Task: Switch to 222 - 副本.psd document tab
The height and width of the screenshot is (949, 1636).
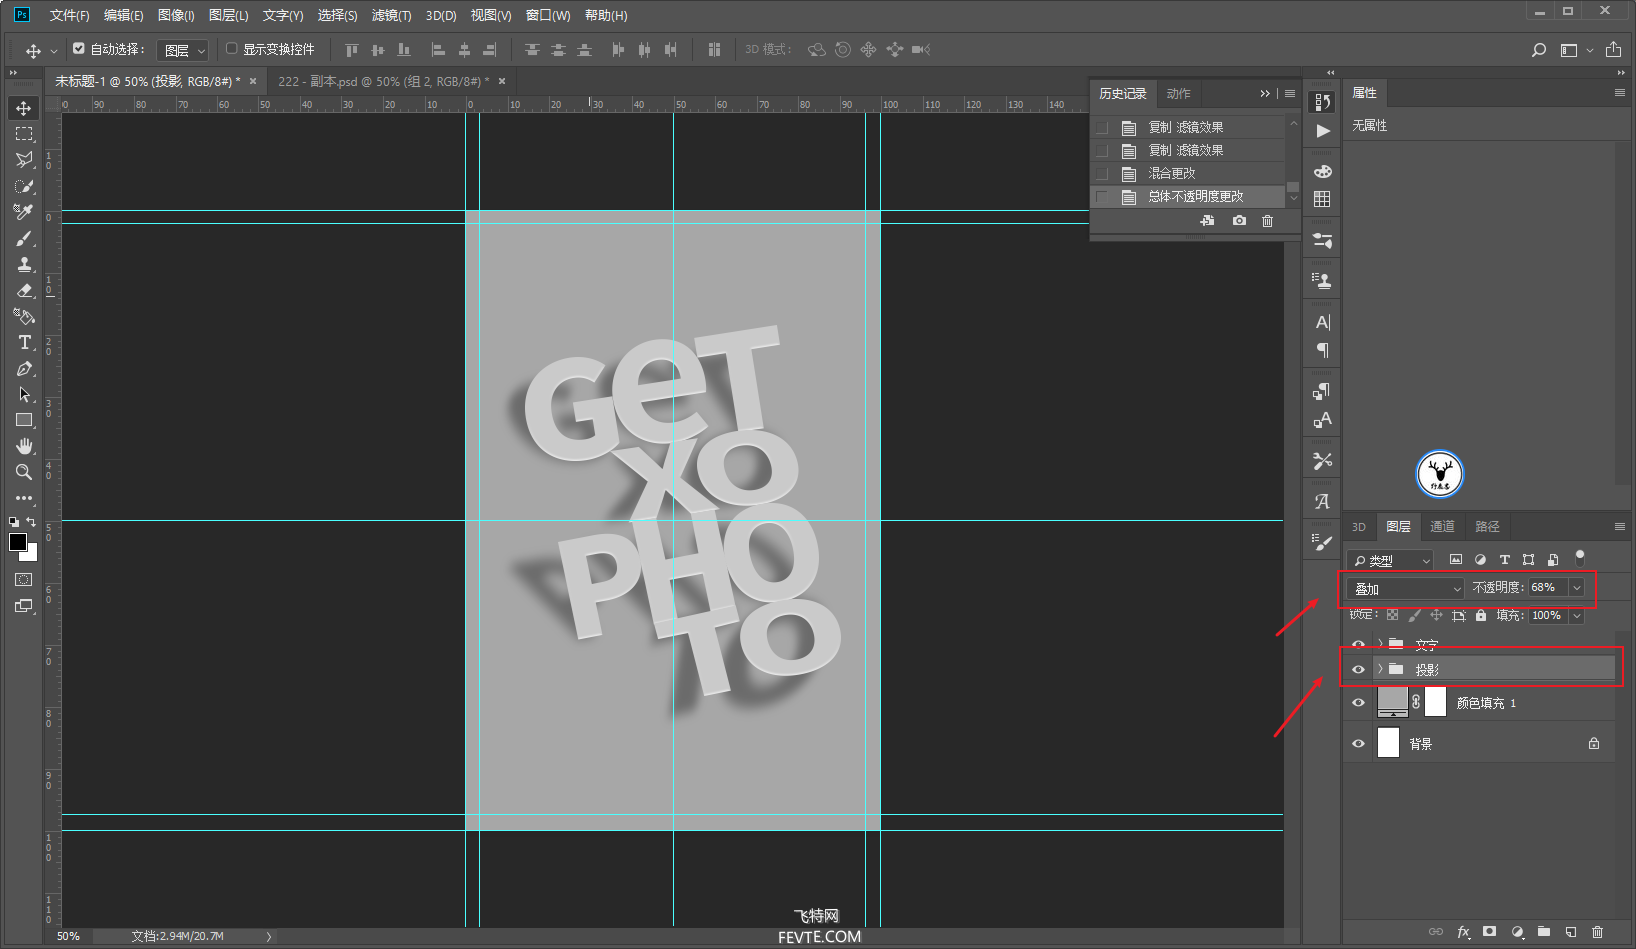Action: point(384,81)
